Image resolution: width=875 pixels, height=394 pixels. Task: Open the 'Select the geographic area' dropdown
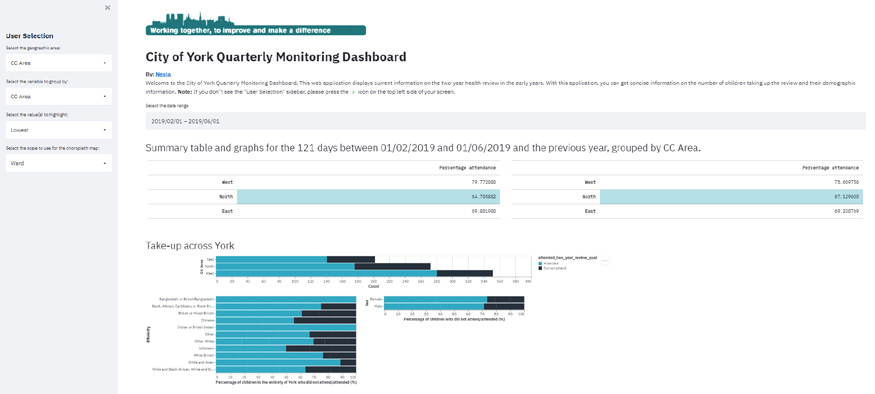pos(59,63)
